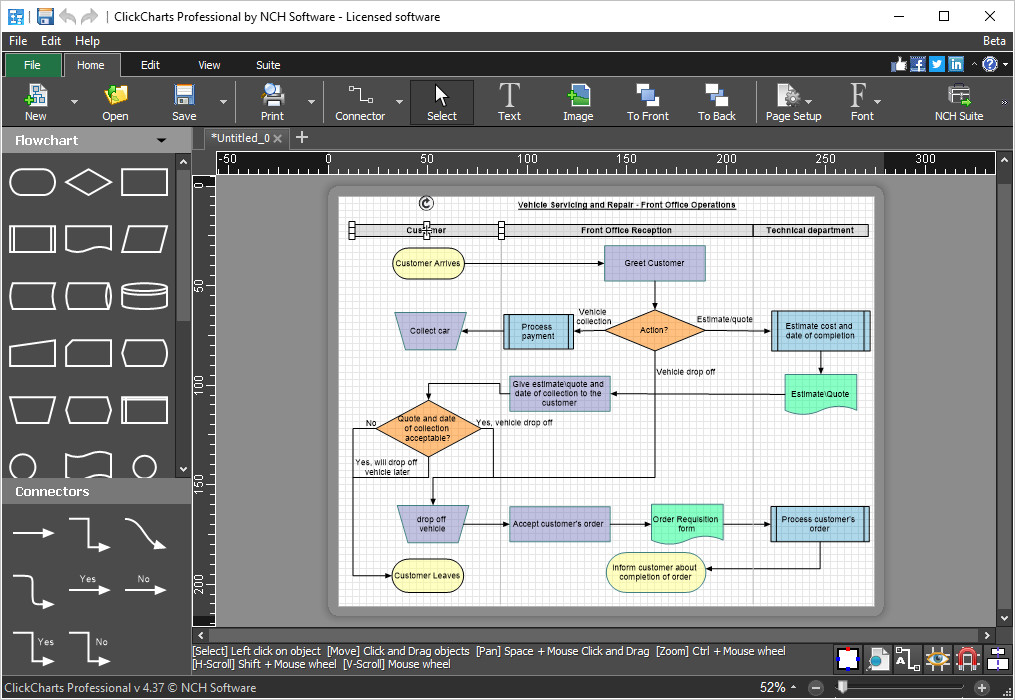Pick the trapezoid manual operation shape
This screenshot has width=1015, height=700.
point(32,410)
